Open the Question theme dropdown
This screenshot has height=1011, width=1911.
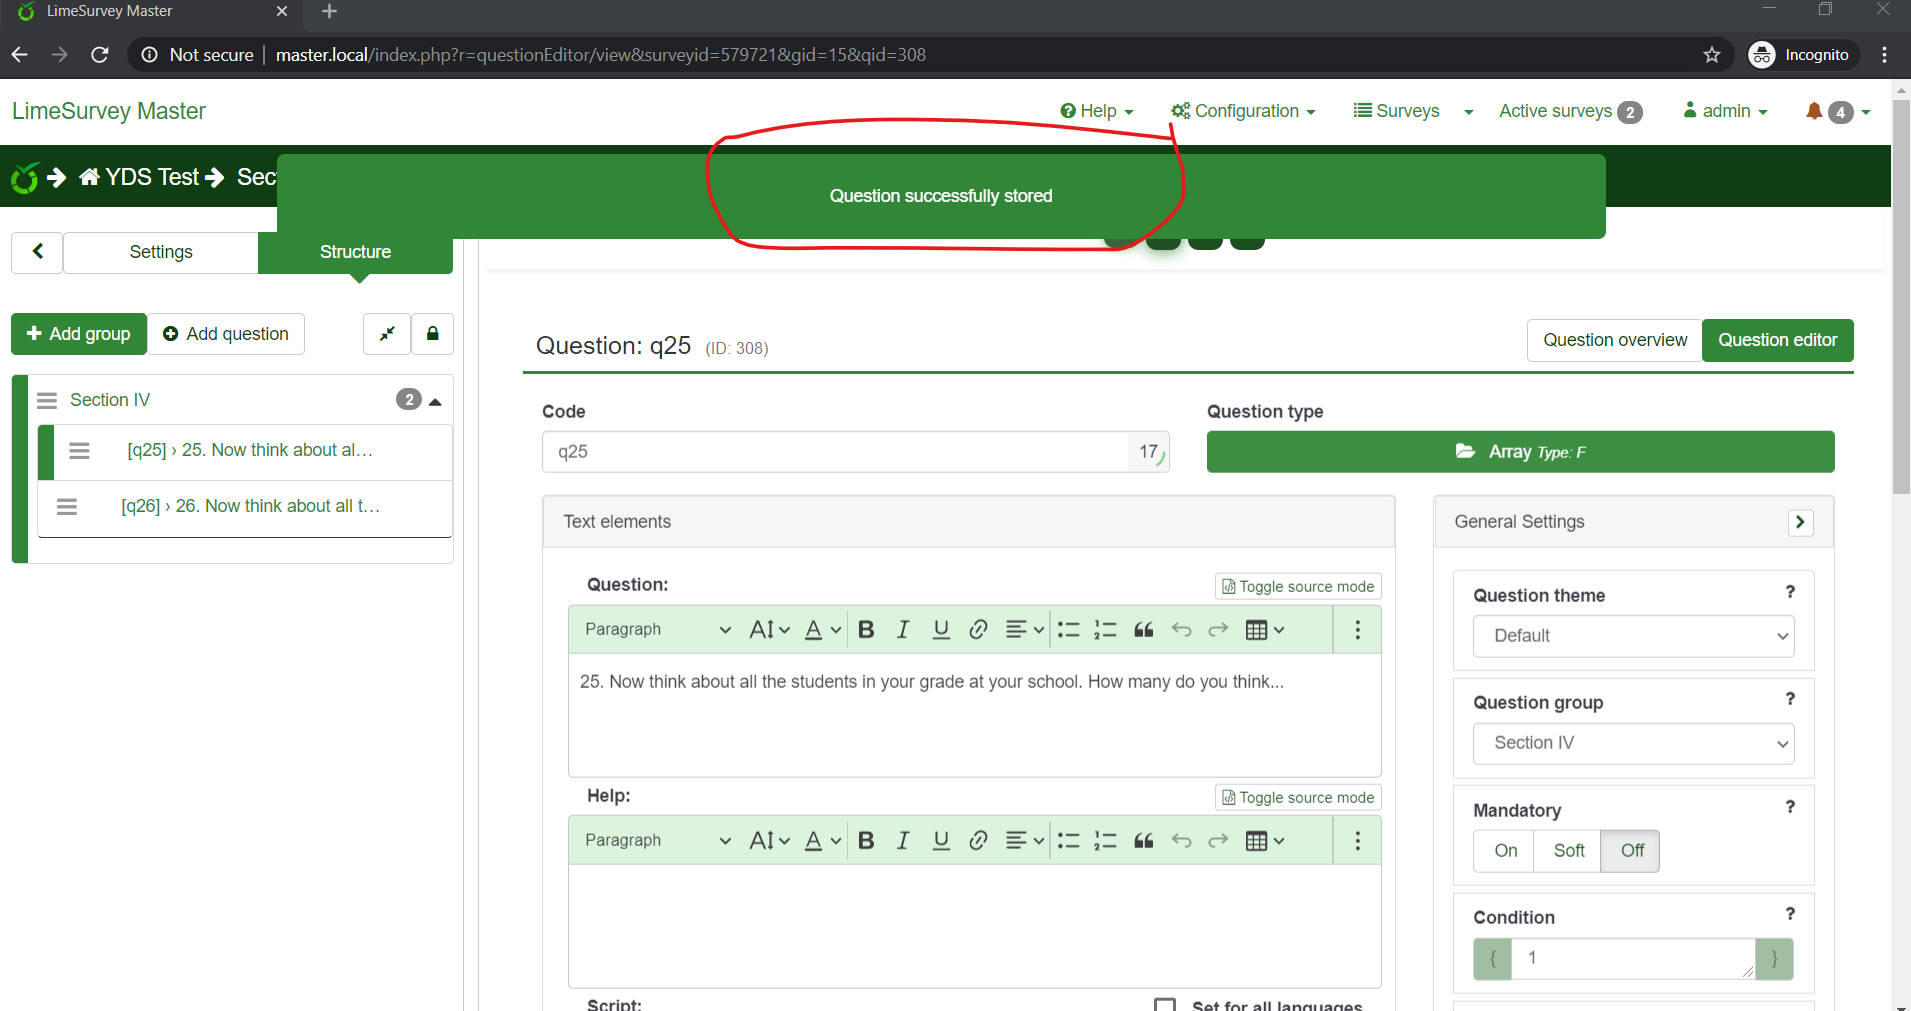pos(1633,636)
